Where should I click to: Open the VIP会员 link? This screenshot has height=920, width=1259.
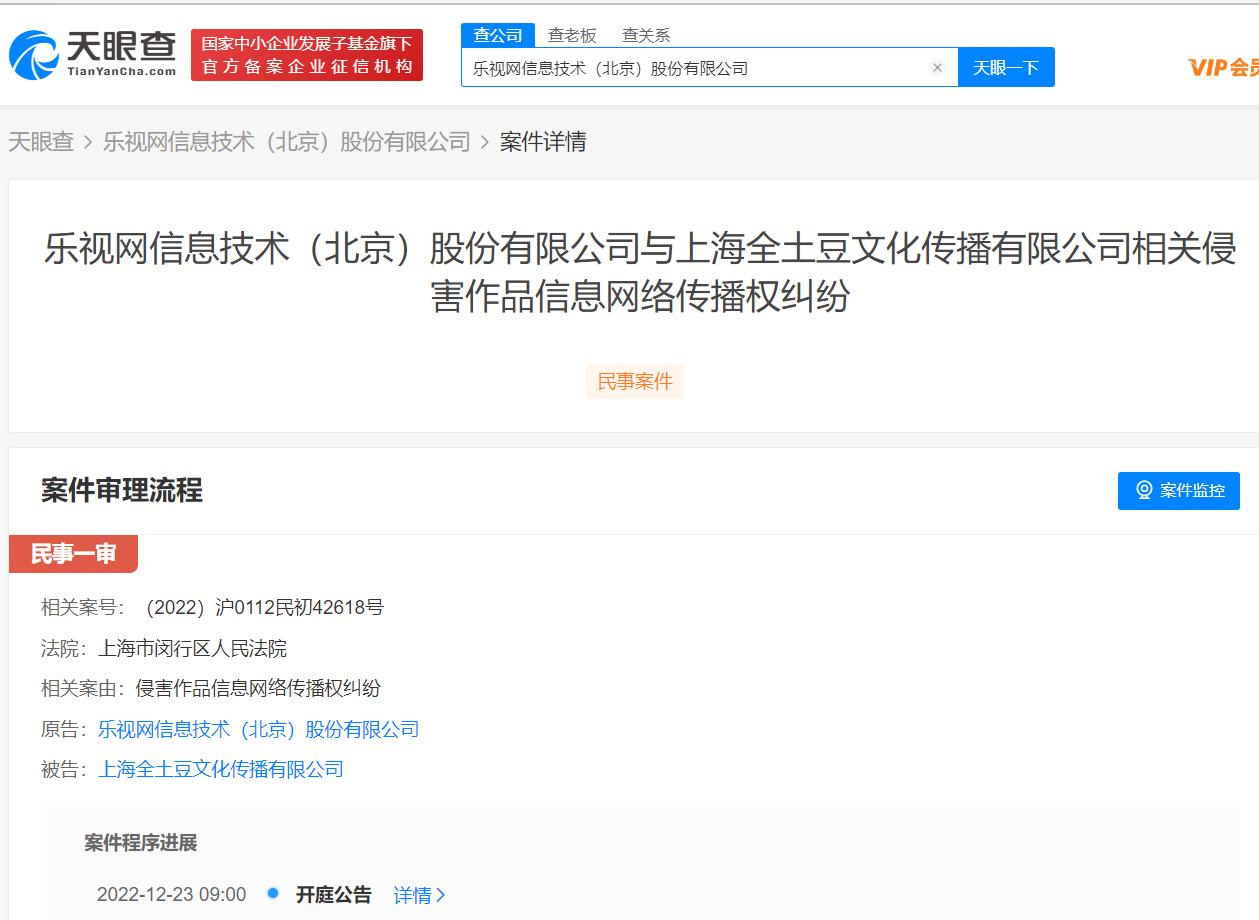1224,67
